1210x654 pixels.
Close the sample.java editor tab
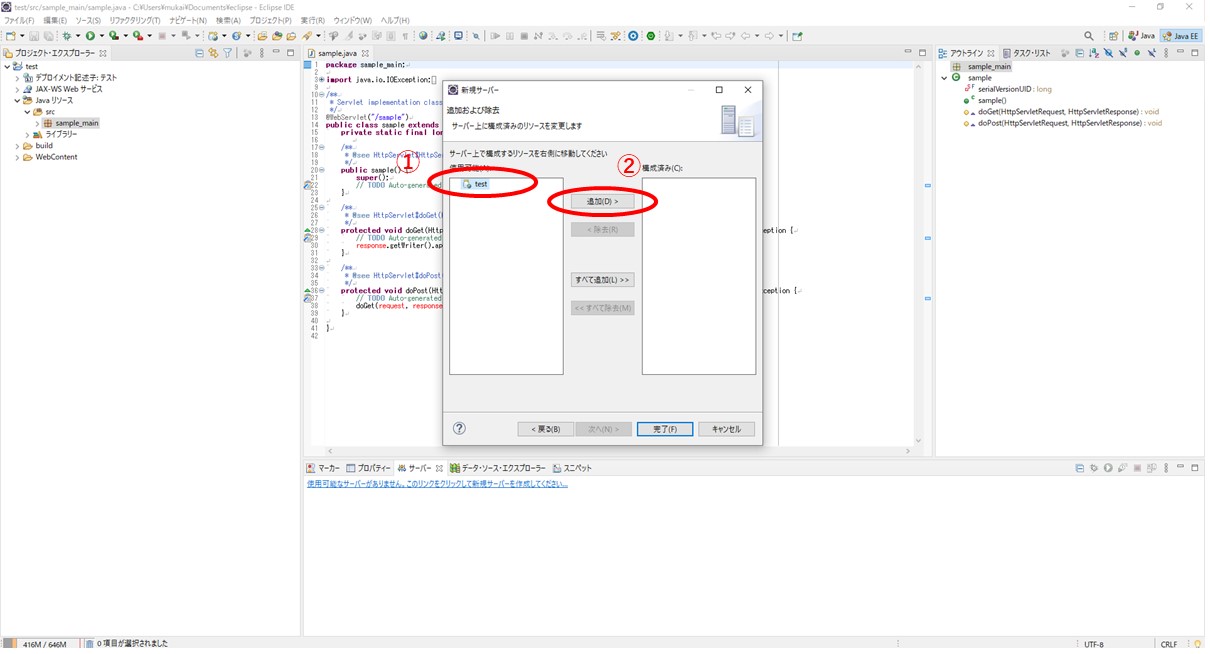(365, 53)
